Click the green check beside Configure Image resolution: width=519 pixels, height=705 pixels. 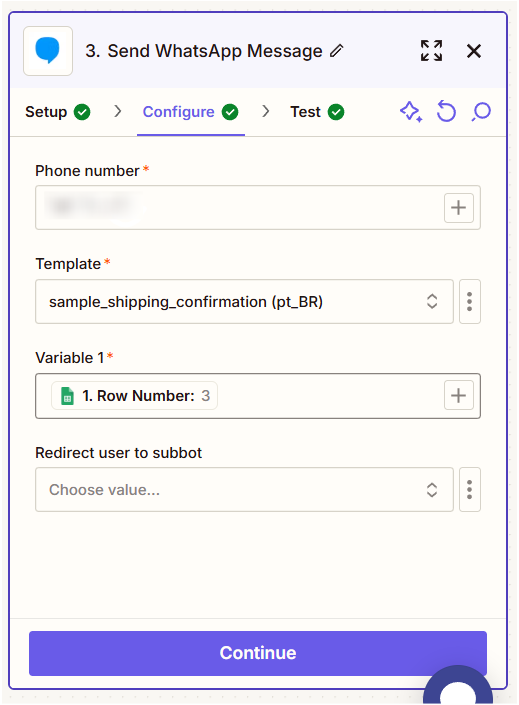point(230,112)
